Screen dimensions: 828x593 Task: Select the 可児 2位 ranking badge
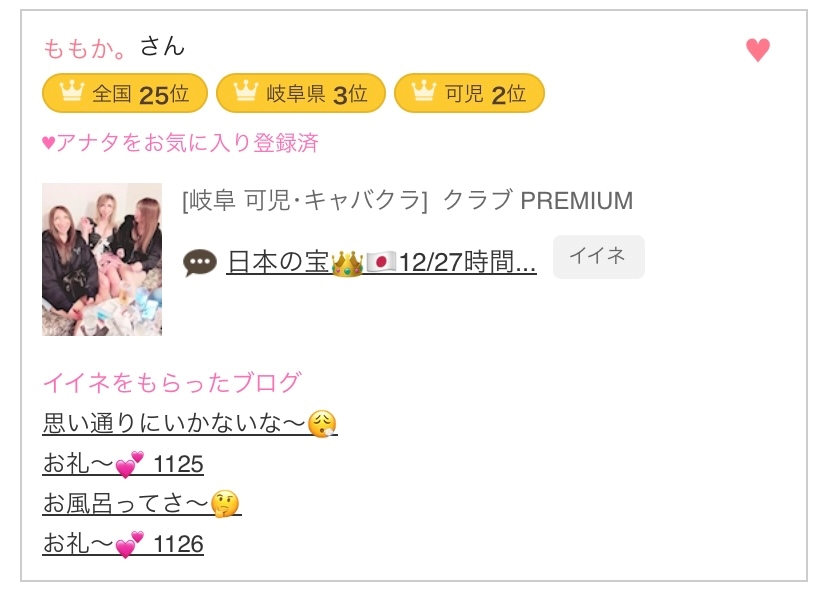click(469, 94)
